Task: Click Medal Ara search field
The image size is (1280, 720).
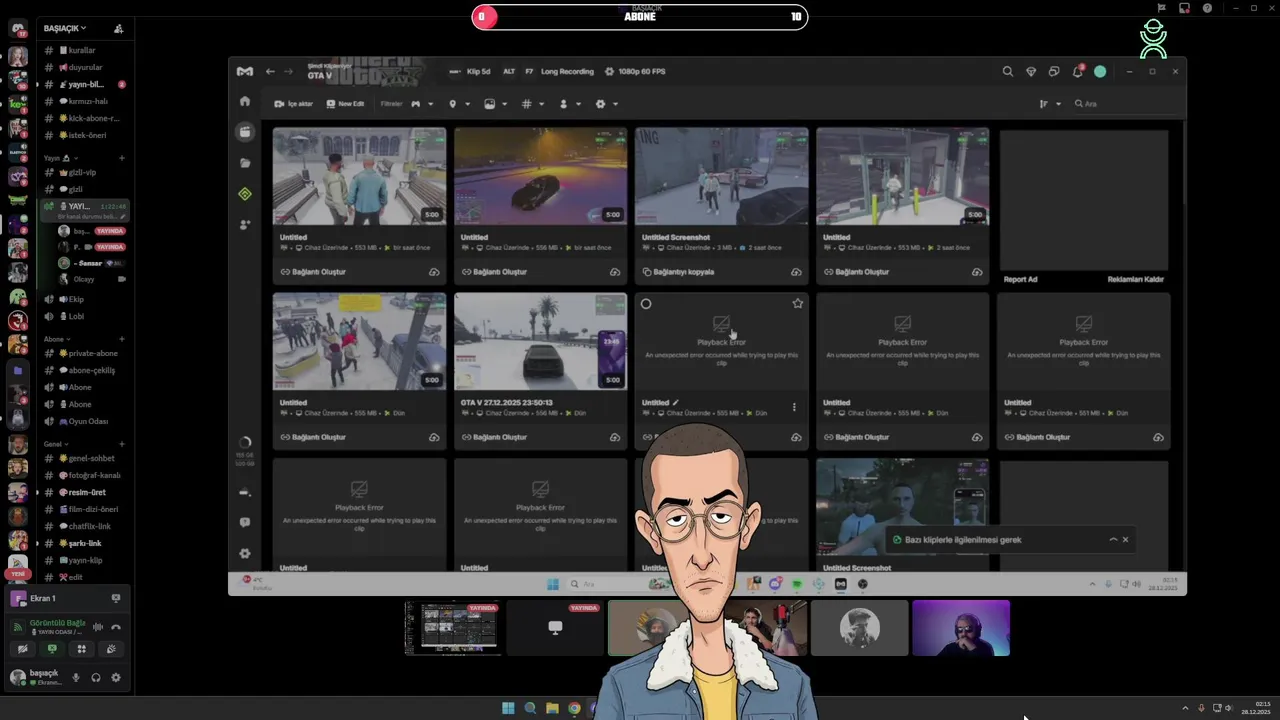Action: click(1122, 104)
